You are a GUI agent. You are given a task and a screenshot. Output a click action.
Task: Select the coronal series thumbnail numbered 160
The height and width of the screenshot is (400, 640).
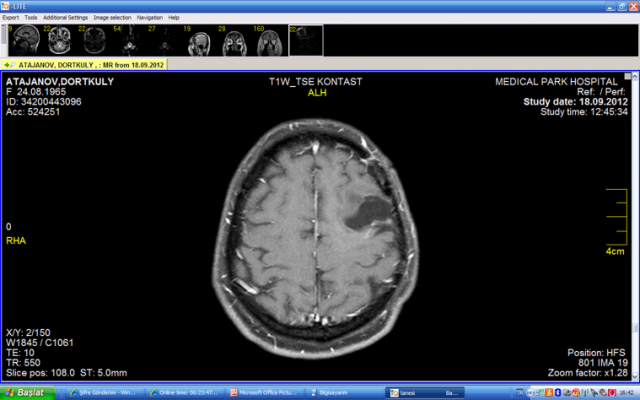point(270,40)
